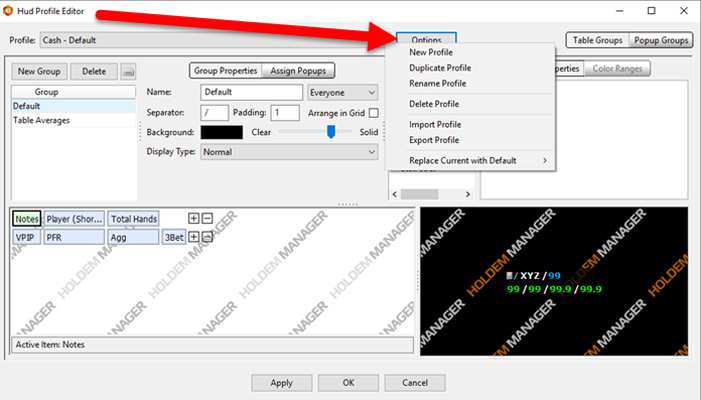Click the Name input field

coord(251,93)
